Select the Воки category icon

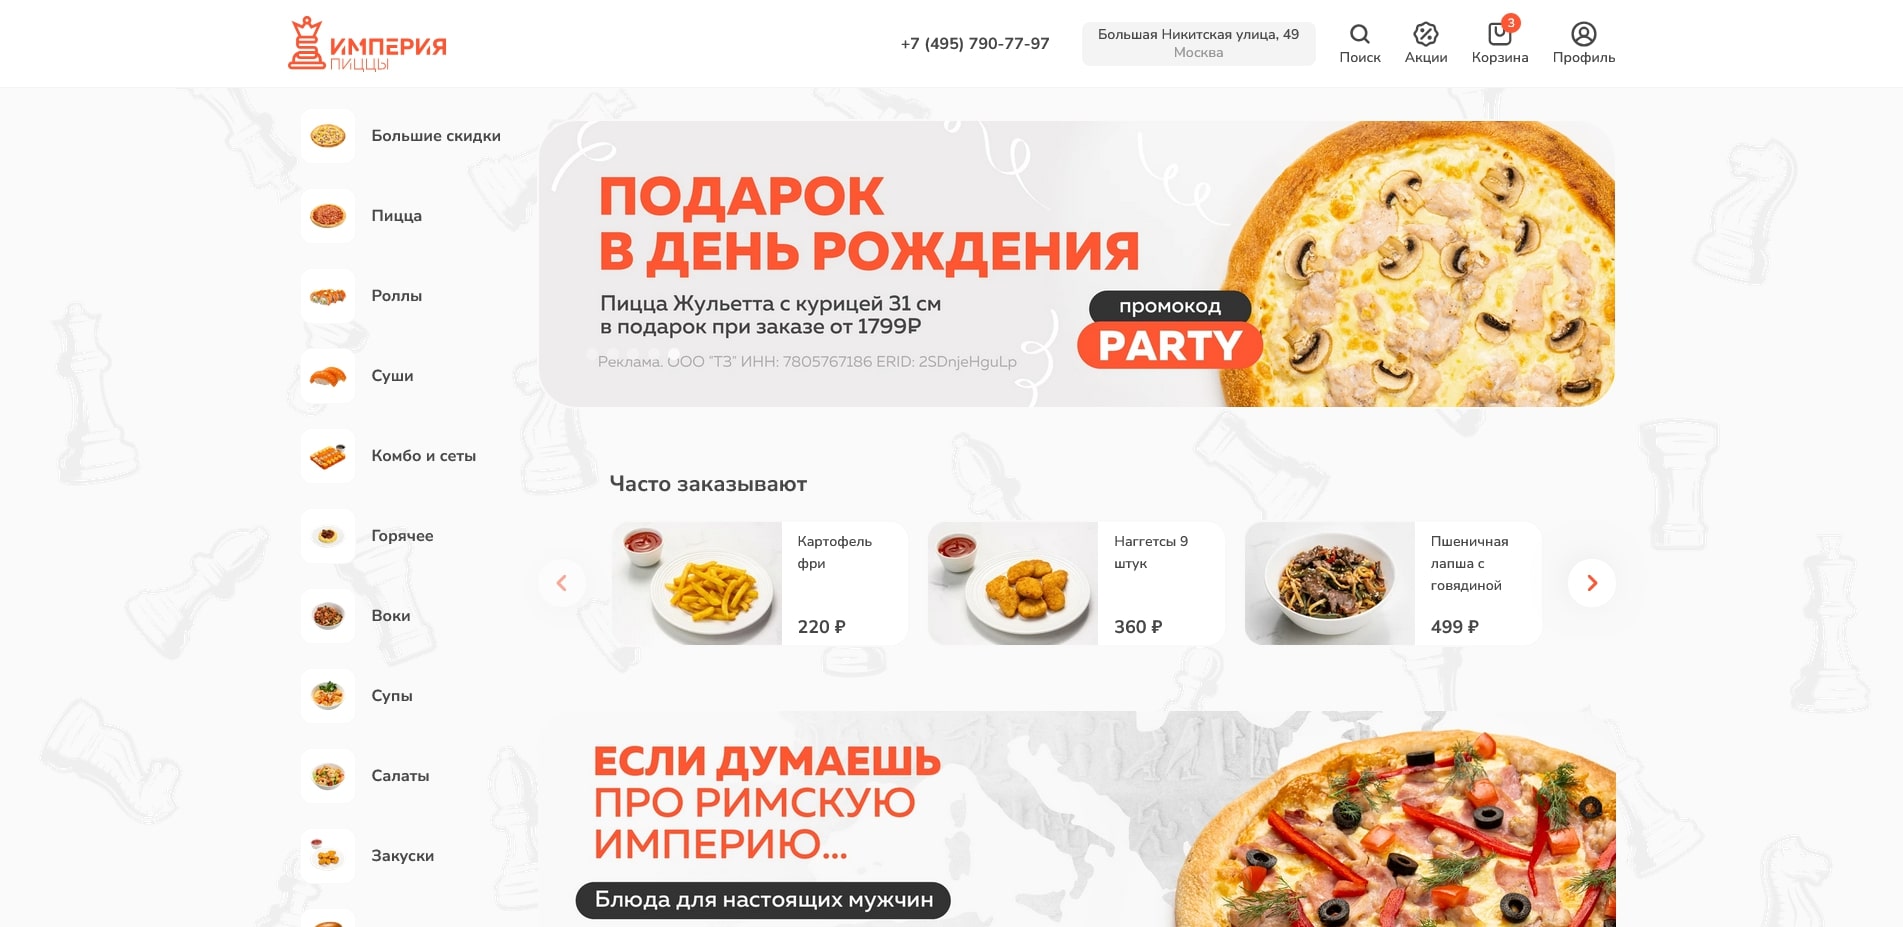(328, 616)
